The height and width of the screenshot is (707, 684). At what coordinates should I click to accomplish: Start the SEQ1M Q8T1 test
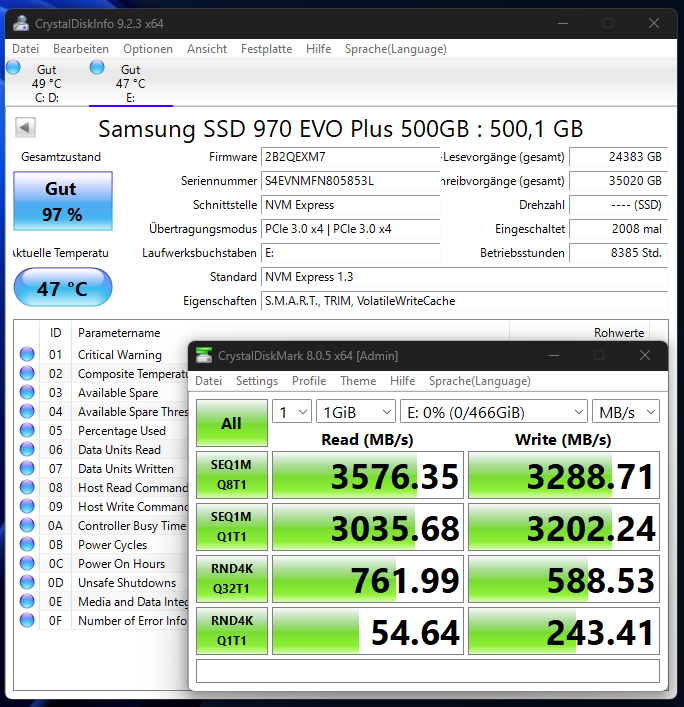[x=232, y=475]
